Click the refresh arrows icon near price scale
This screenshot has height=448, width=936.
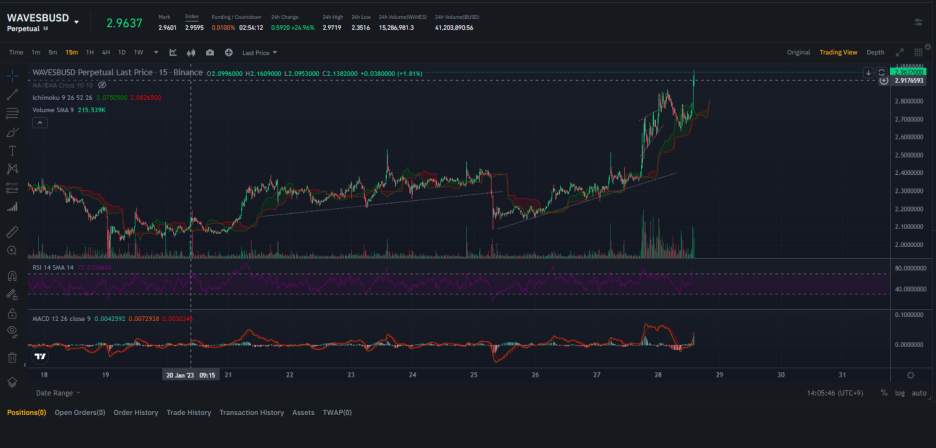click(880, 72)
